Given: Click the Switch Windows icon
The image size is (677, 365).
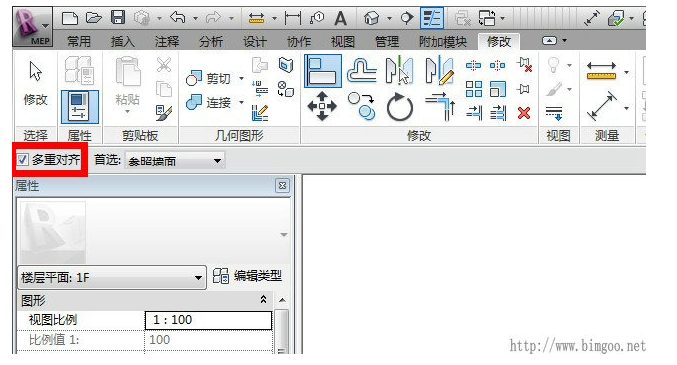Looking at the screenshot, I should (x=487, y=18).
